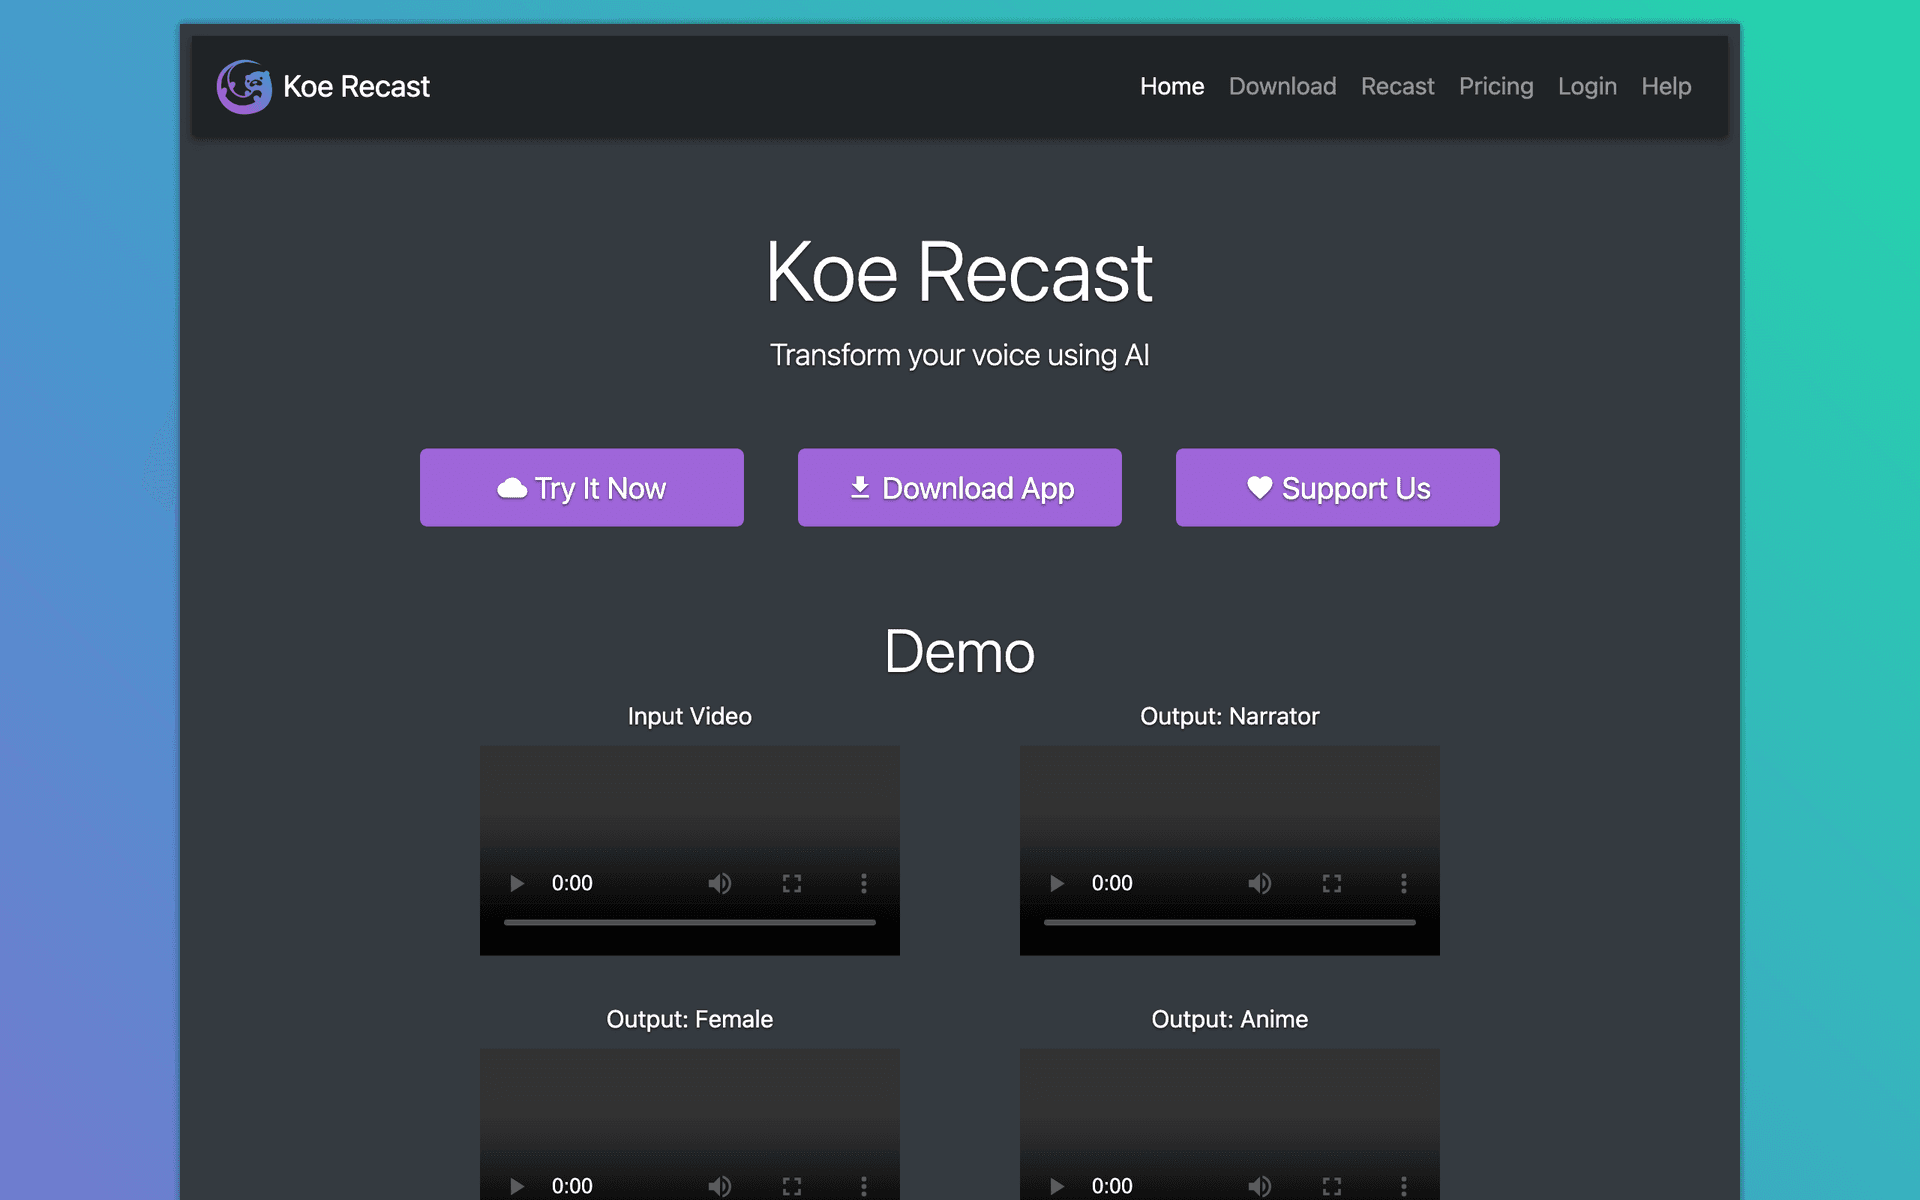
Task: Open more options on Input Video
Action: pos(864,883)
